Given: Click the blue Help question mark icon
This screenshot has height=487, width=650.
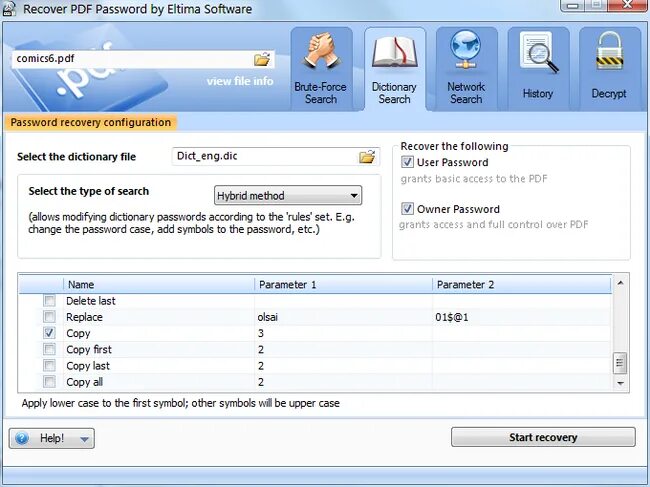Looking at the screenshot, I should 22,438.
